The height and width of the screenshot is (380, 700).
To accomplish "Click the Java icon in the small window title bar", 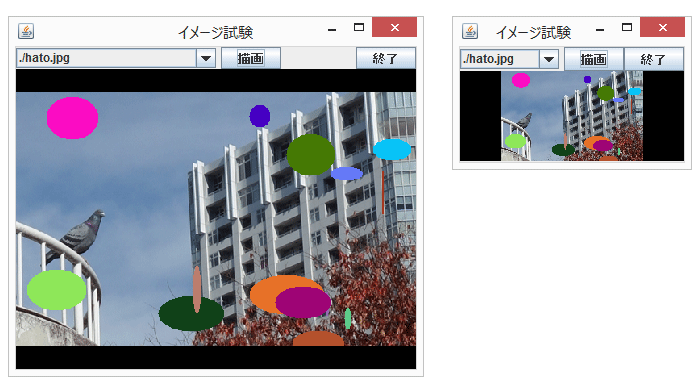I will (470, 31).
